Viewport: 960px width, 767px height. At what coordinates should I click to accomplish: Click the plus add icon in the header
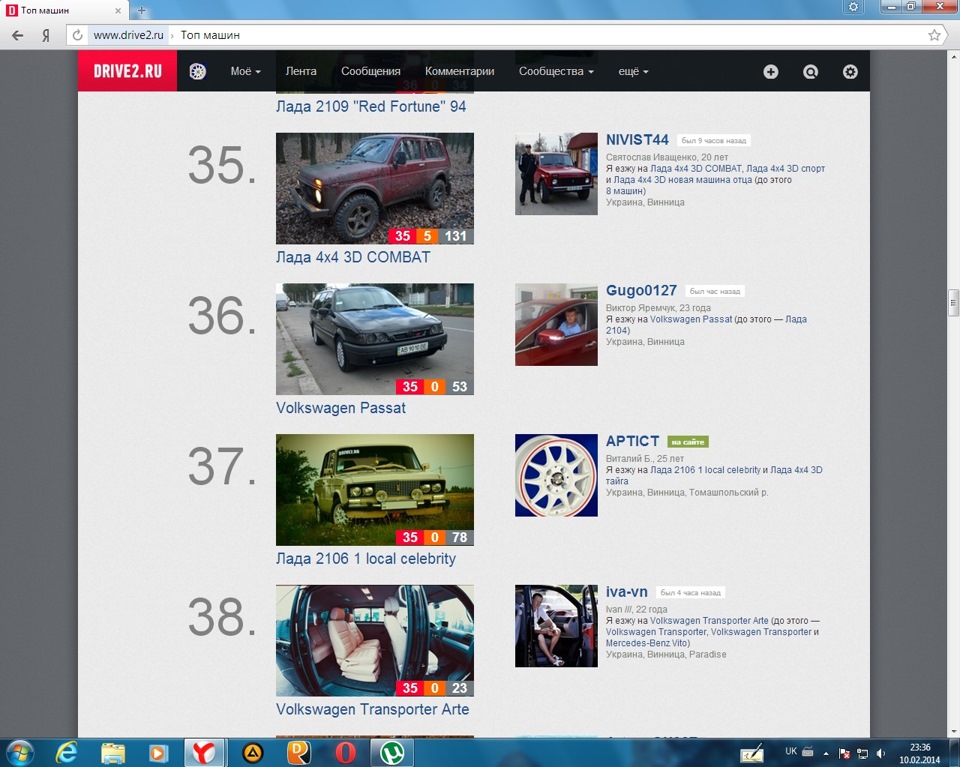pos(771,72)
